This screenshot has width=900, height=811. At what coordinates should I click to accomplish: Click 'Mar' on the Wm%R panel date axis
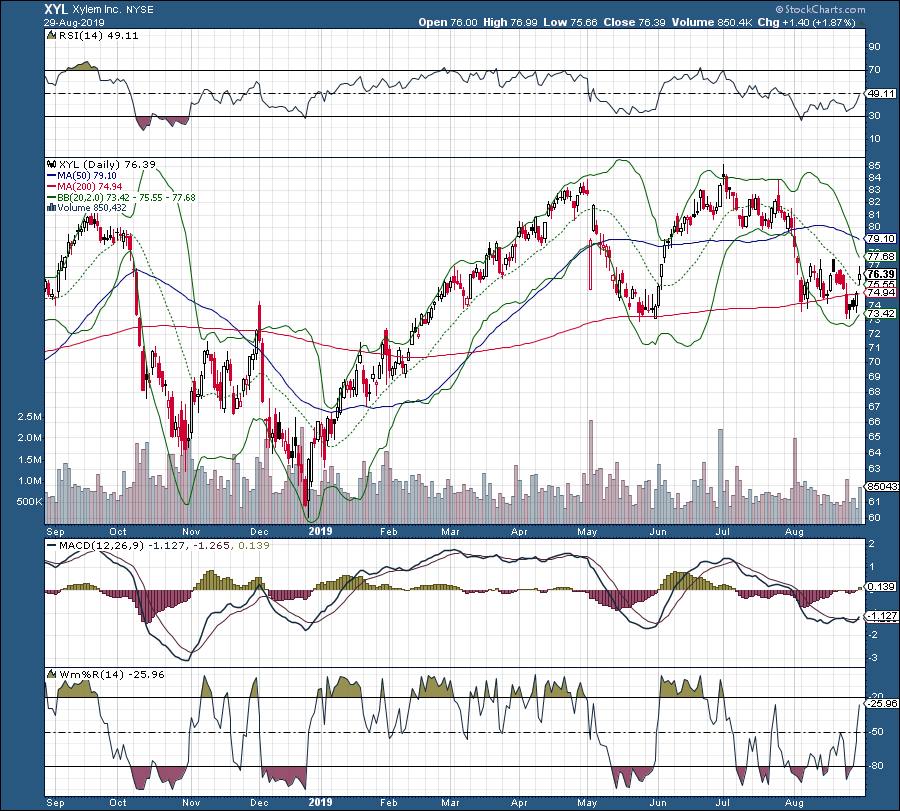tap(451, 802)
